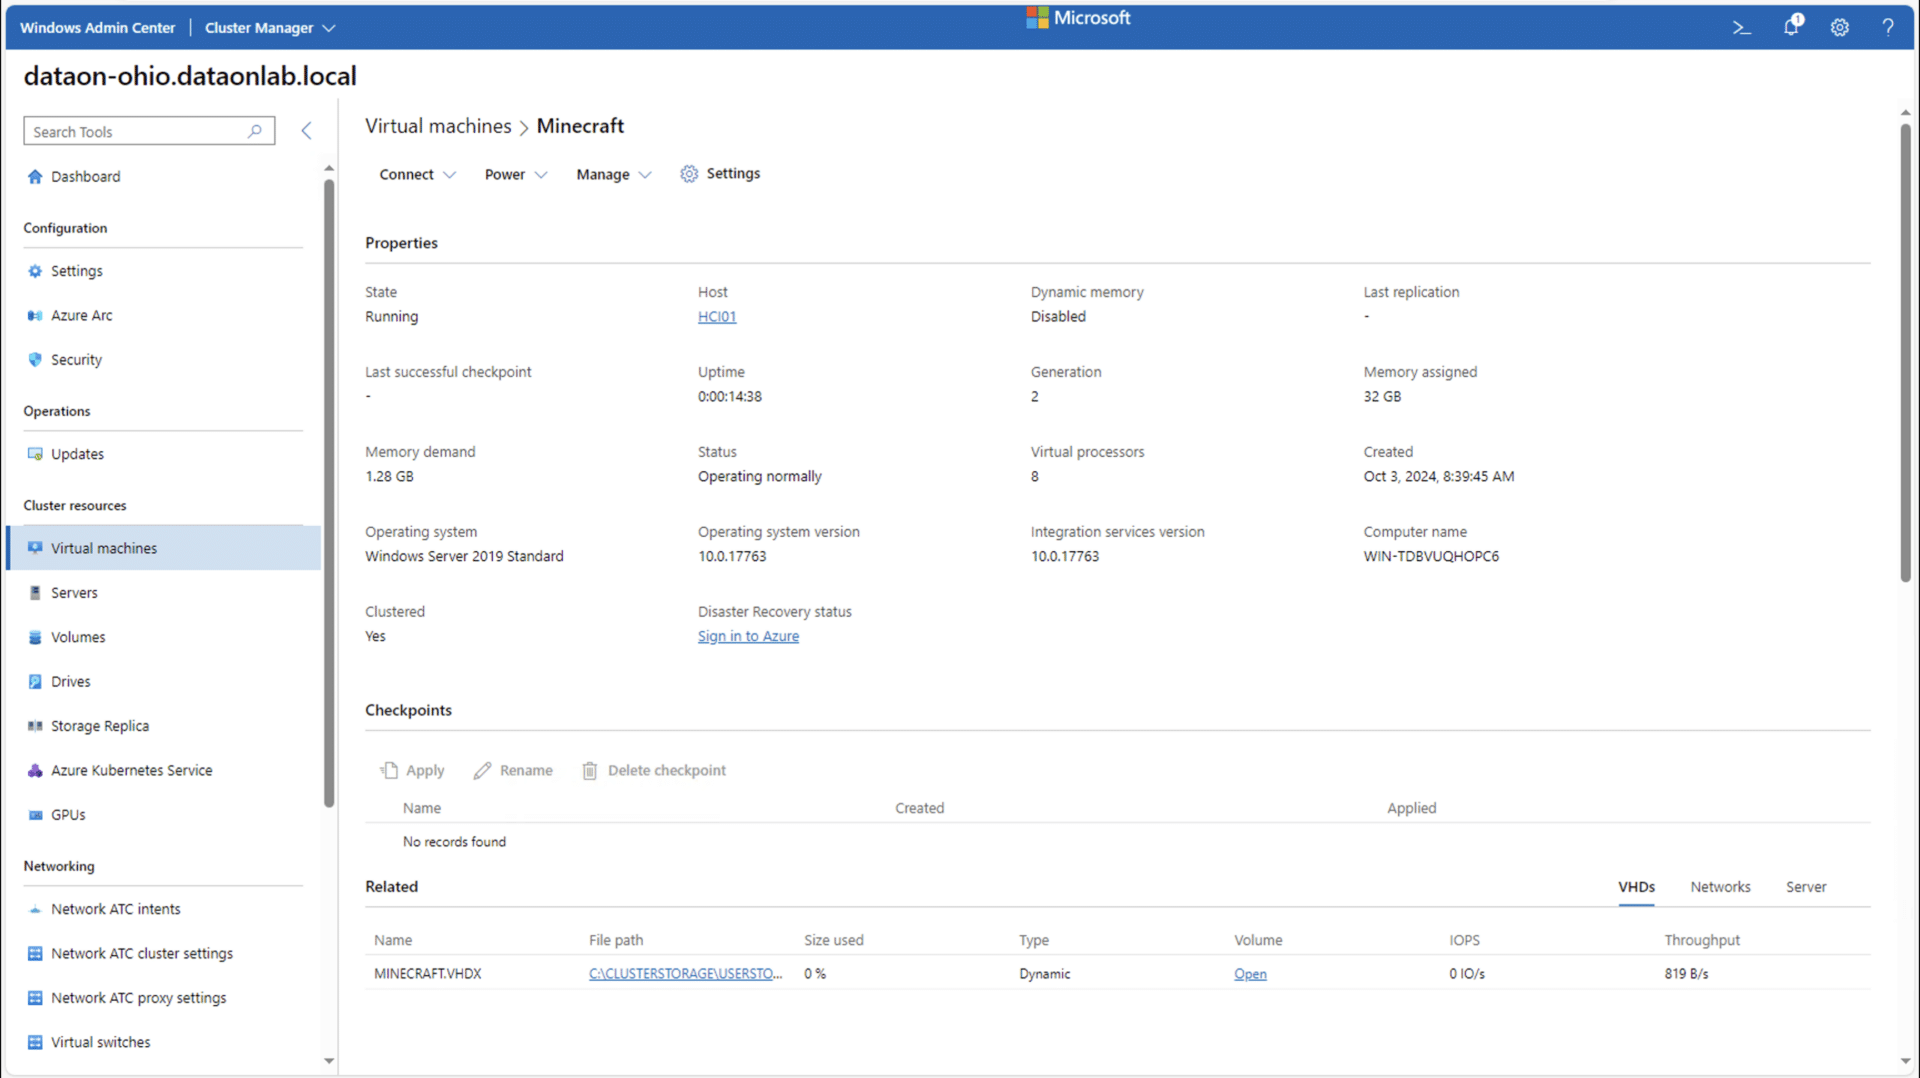Click the Rename pencil icon
This screenshot has width=1920, height=1078.
pyautogui.click(x=482, y=771)
